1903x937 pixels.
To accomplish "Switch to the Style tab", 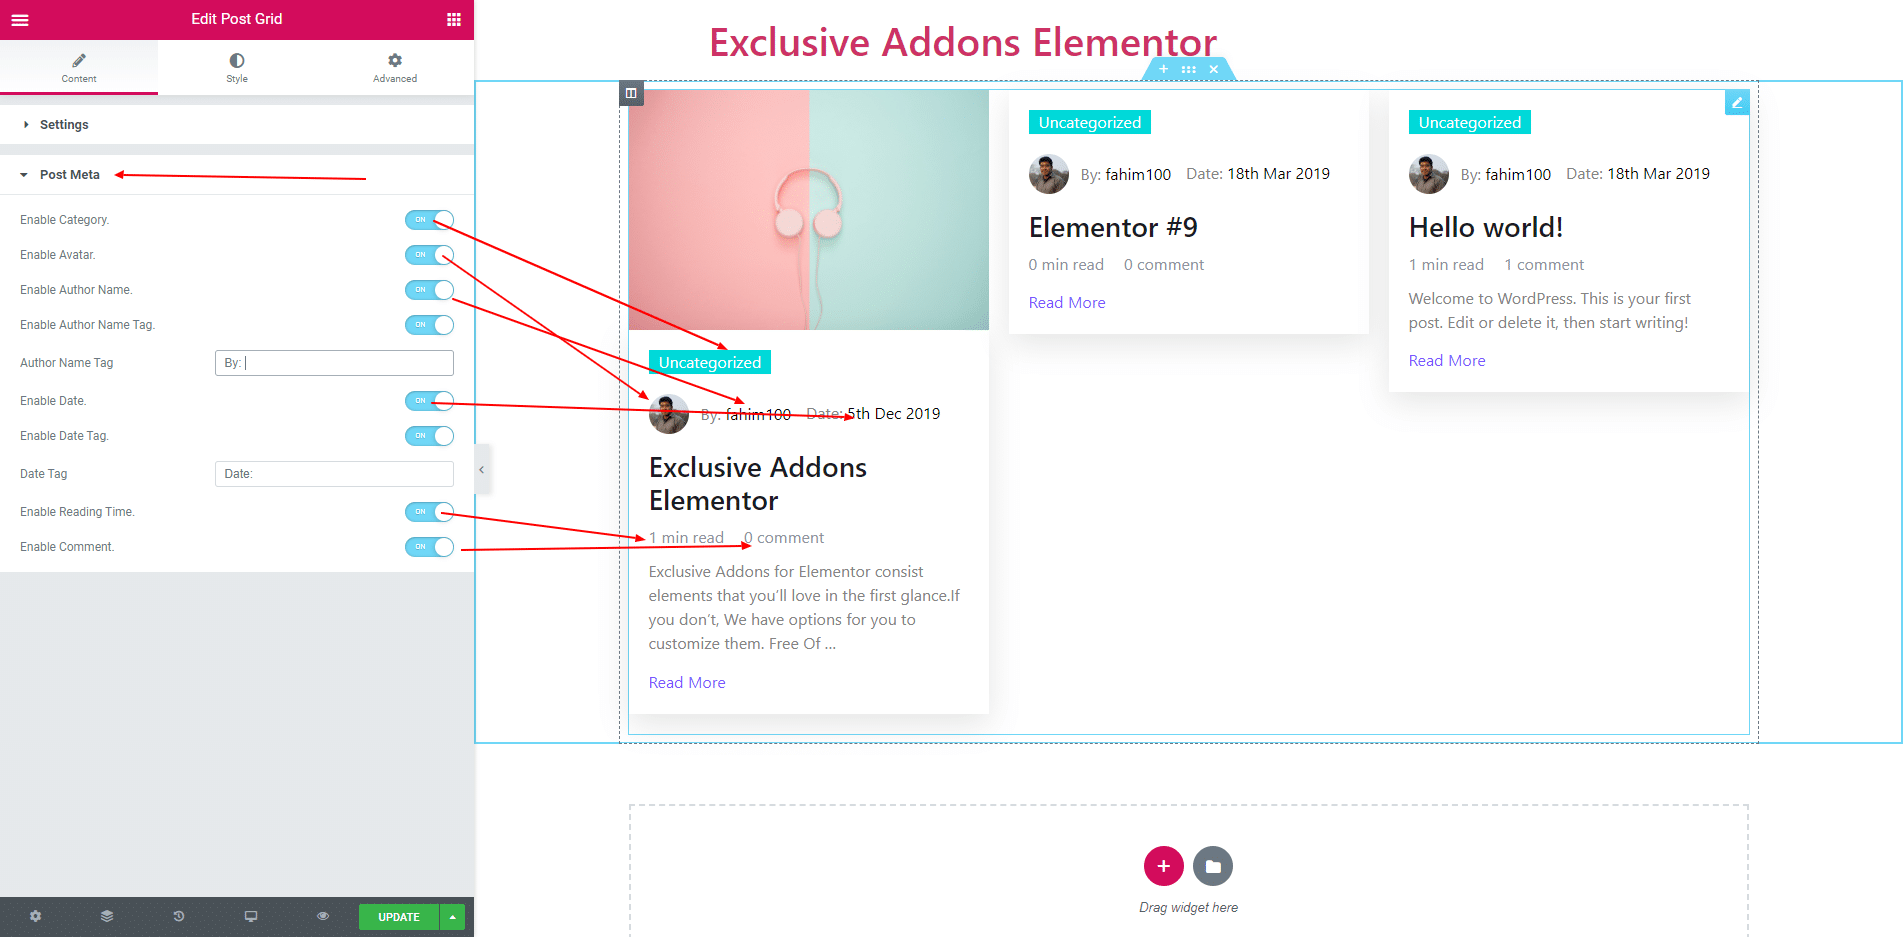I will pos(237,67).
